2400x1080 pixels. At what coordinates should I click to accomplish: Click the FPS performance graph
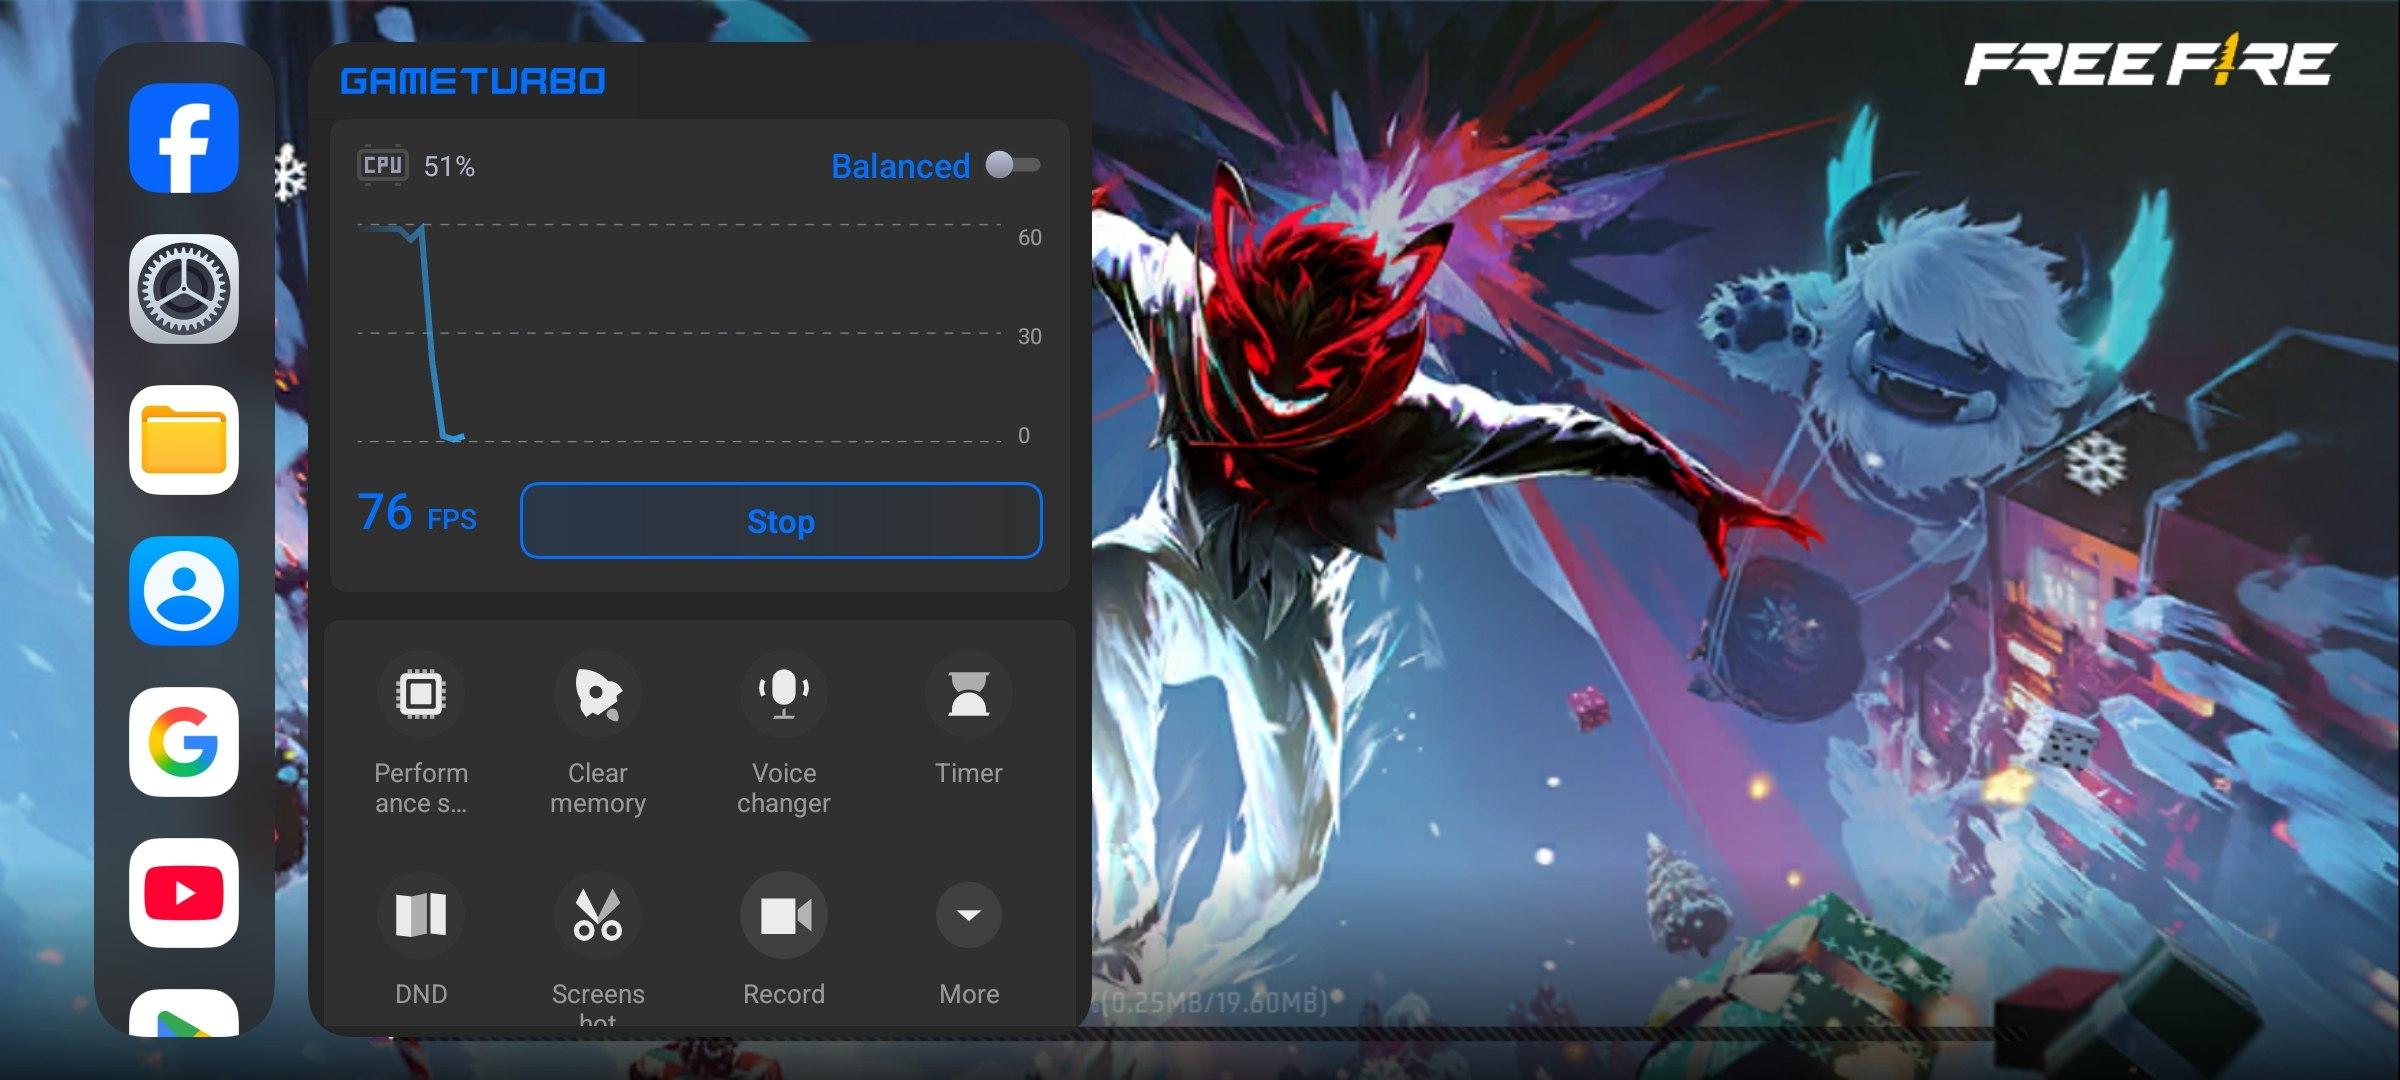(x=680, y=333)
